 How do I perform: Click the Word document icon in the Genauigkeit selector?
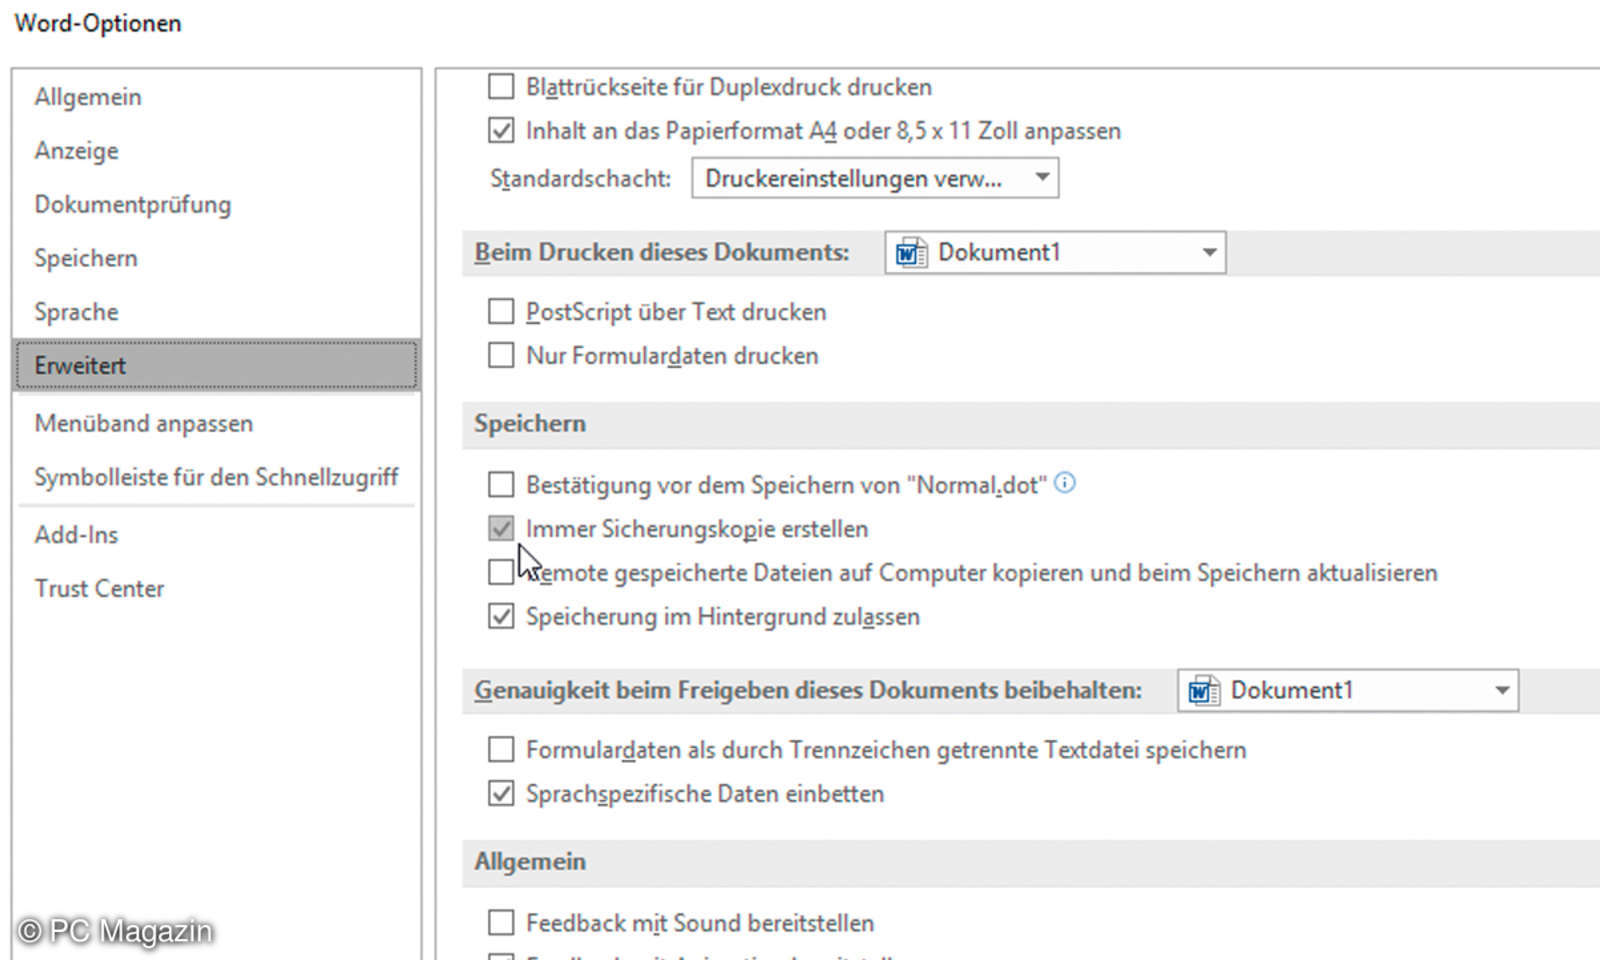coord(1203,690)
